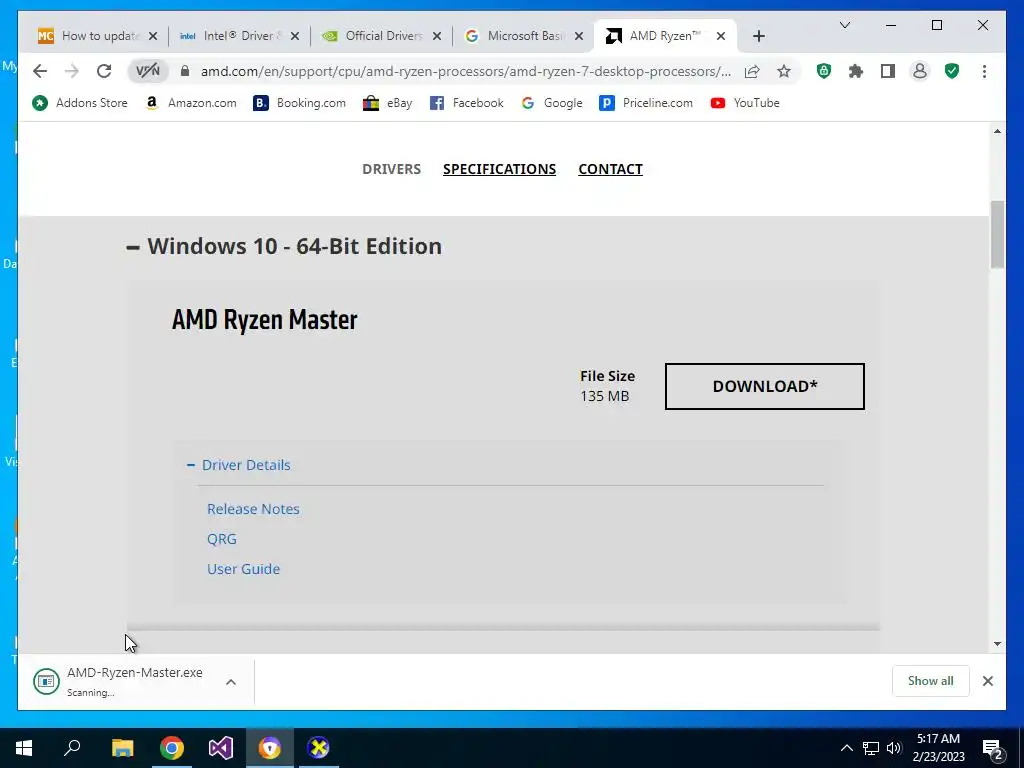
Task: Click the page vertical scrollbar thumb
Action: click(997, 235)
